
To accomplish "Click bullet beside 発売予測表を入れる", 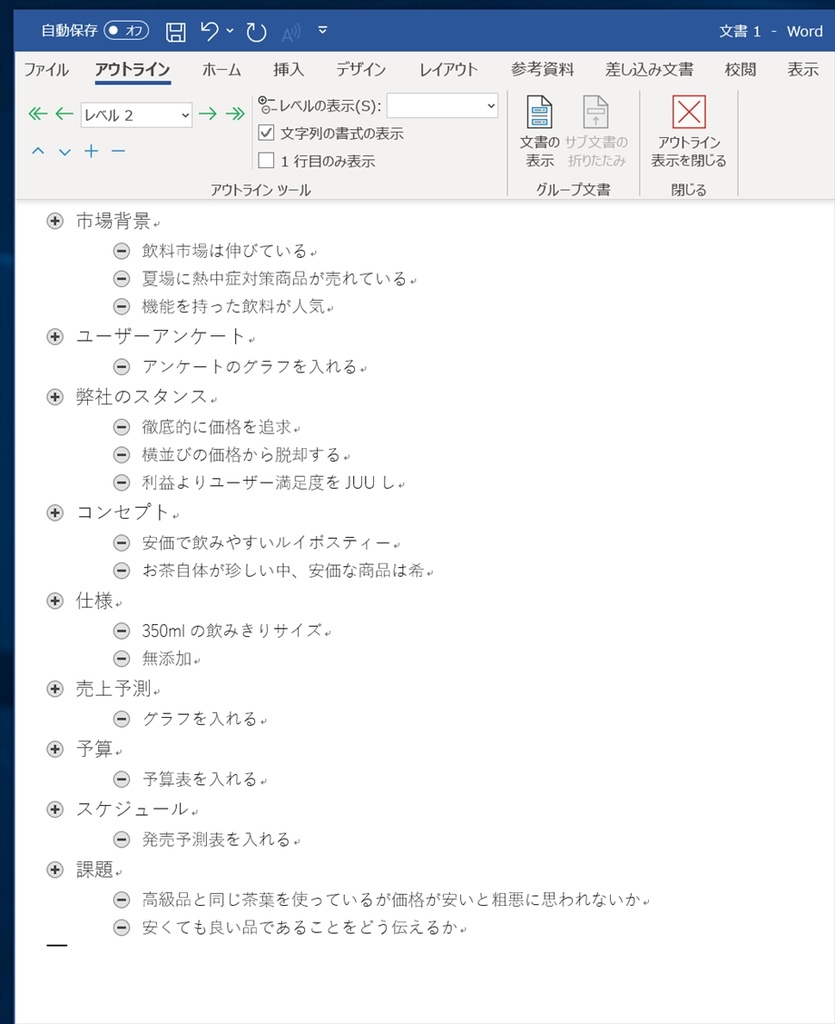I will (x=121, y=839).
